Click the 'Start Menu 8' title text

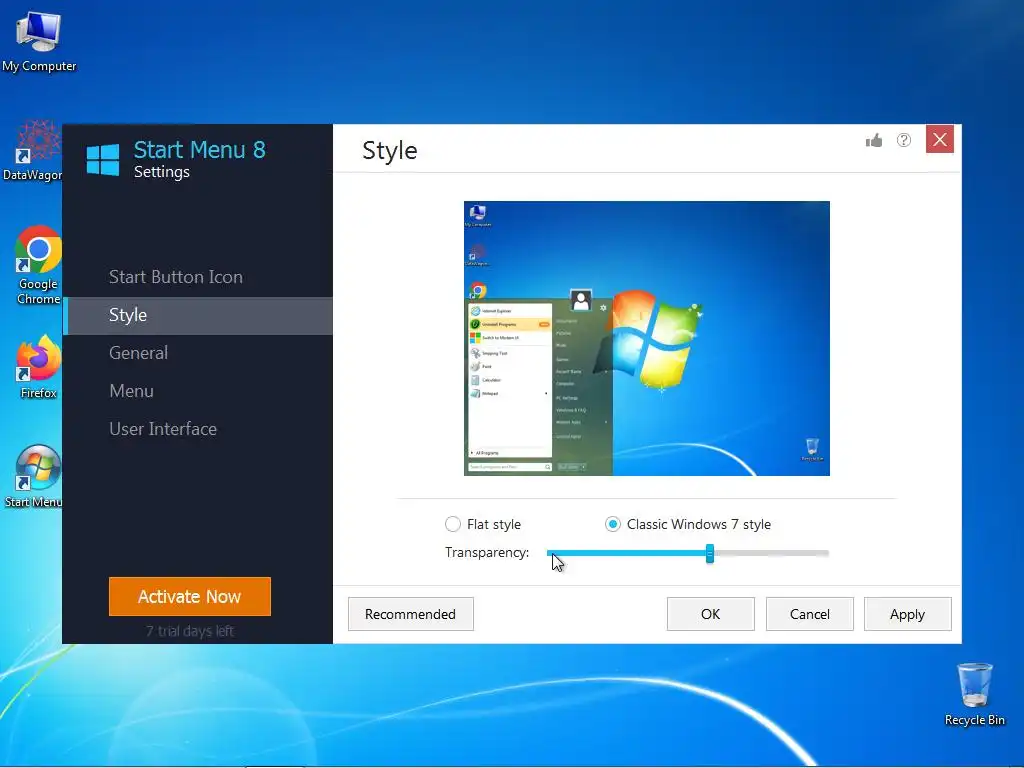200,150
